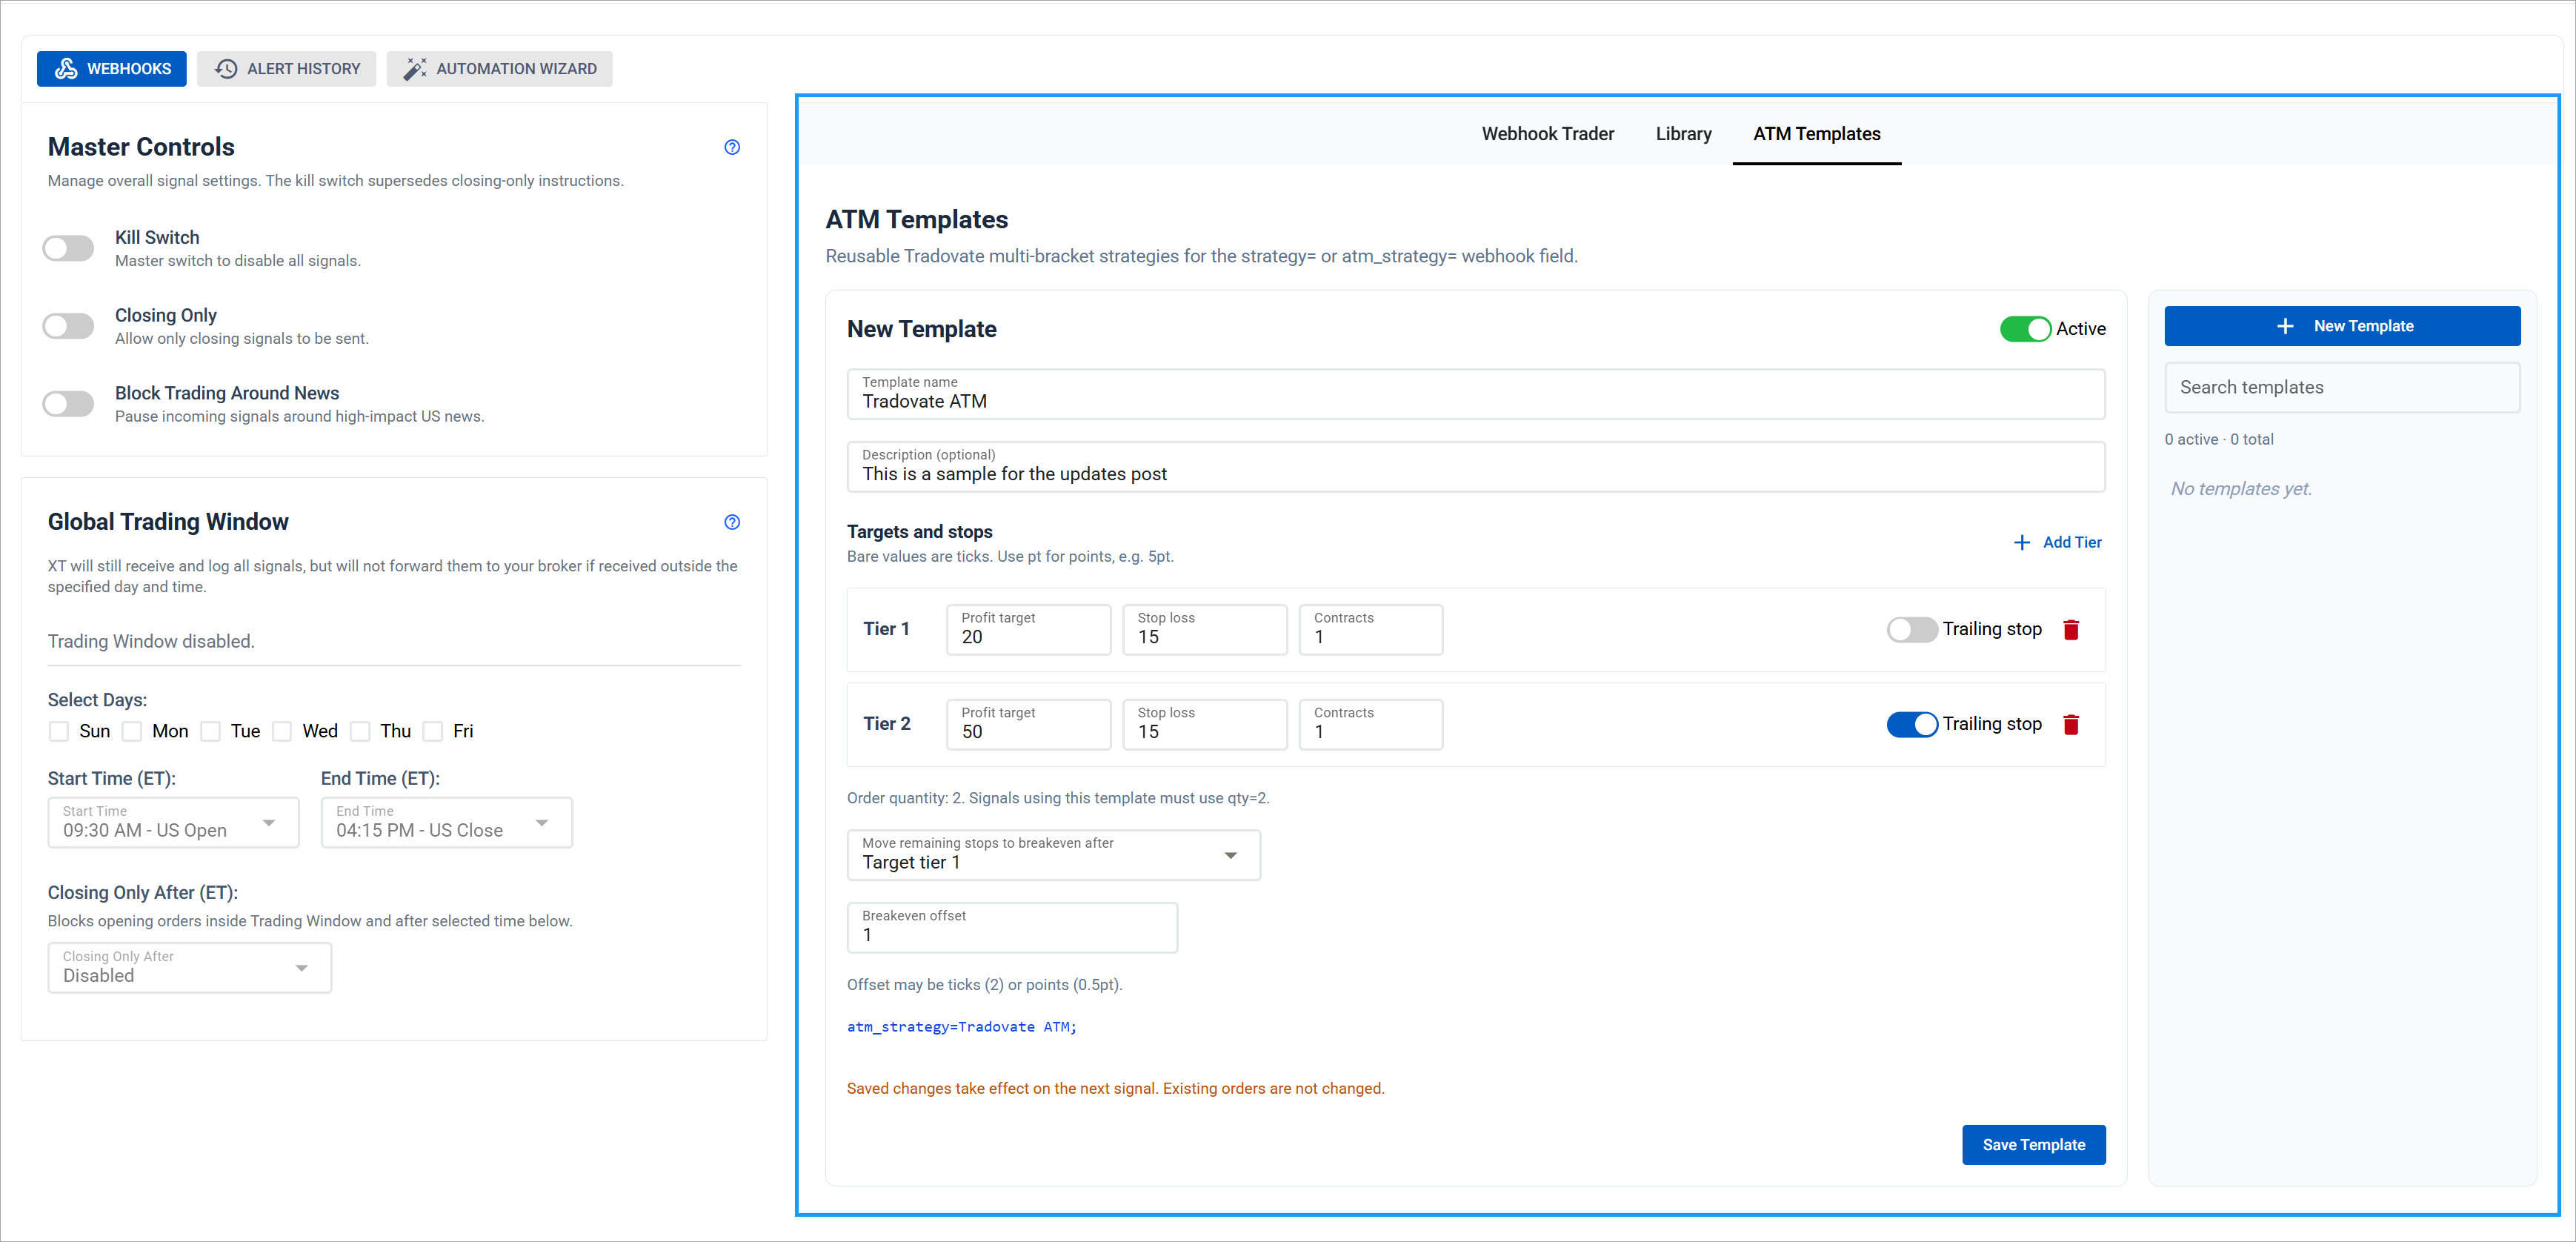Click Save Template button
The height and width of the screenshot is (1242, 2576).
click(2033, 1145)
